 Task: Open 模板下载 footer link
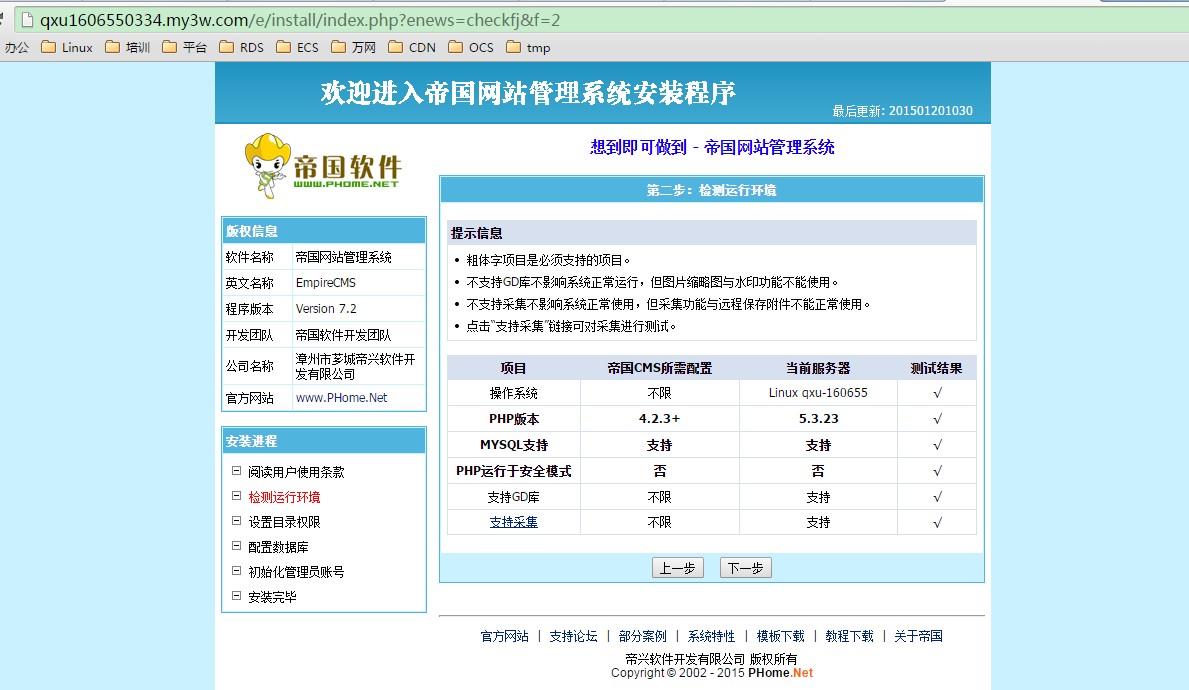pyautogui.click(x=780, y=636)
